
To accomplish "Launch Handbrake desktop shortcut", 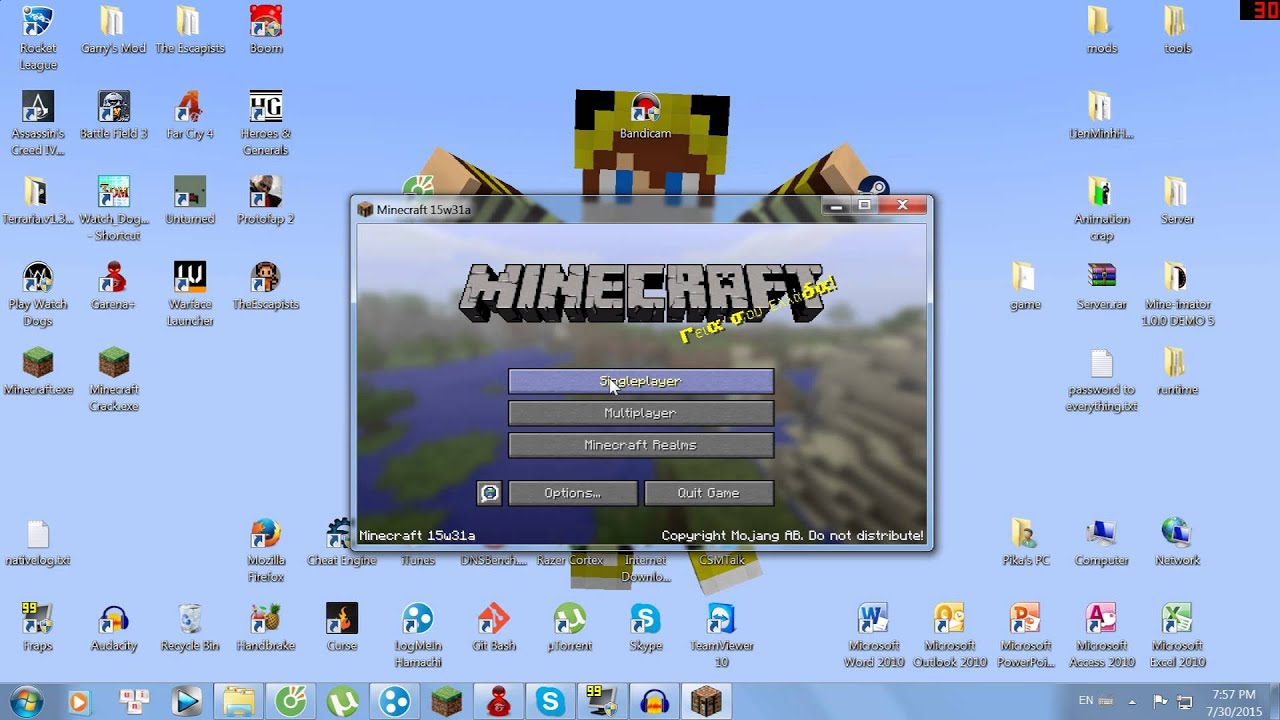I will point(266,627).
